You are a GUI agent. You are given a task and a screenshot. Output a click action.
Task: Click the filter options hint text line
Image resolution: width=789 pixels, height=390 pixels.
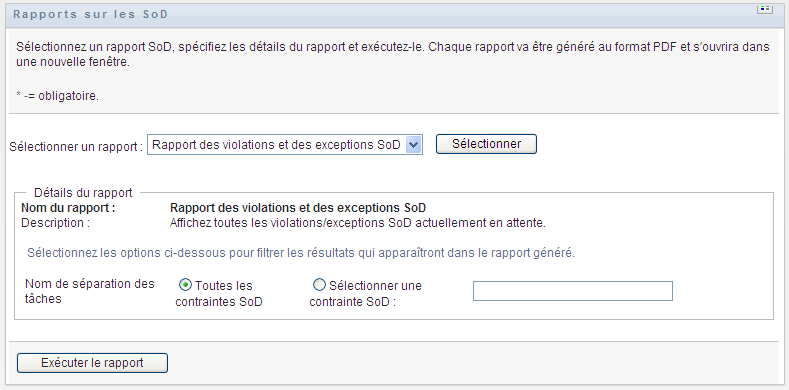click(301, 253)
